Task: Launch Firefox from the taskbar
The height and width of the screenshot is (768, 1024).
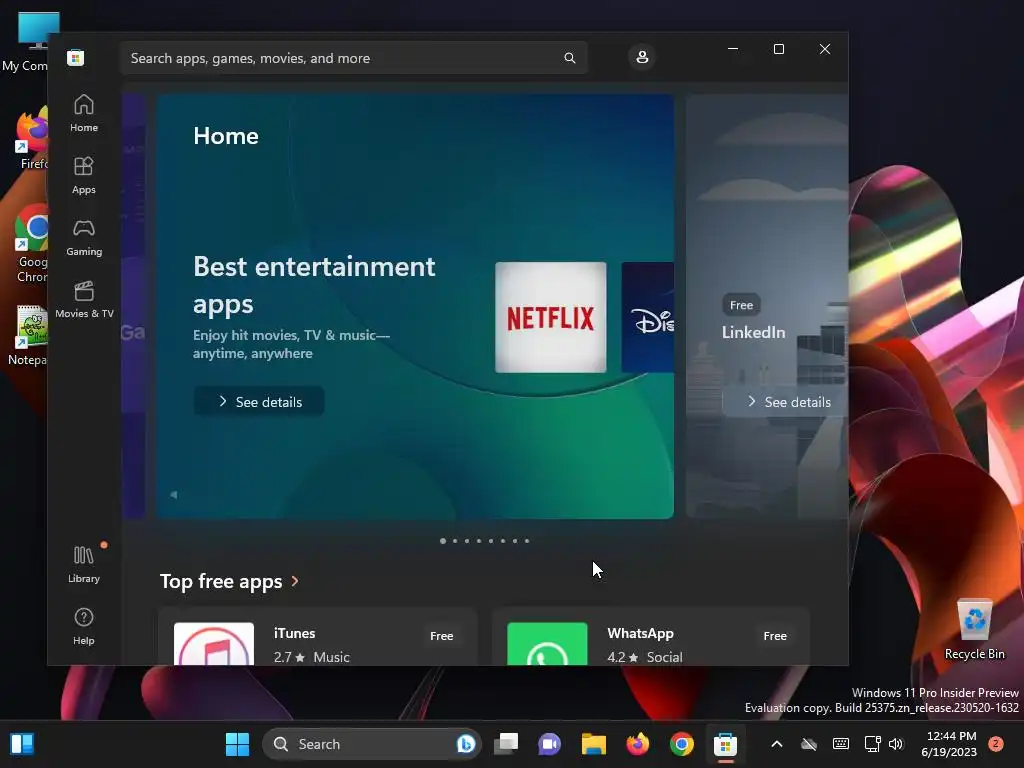Action: [x=637, y=744]
